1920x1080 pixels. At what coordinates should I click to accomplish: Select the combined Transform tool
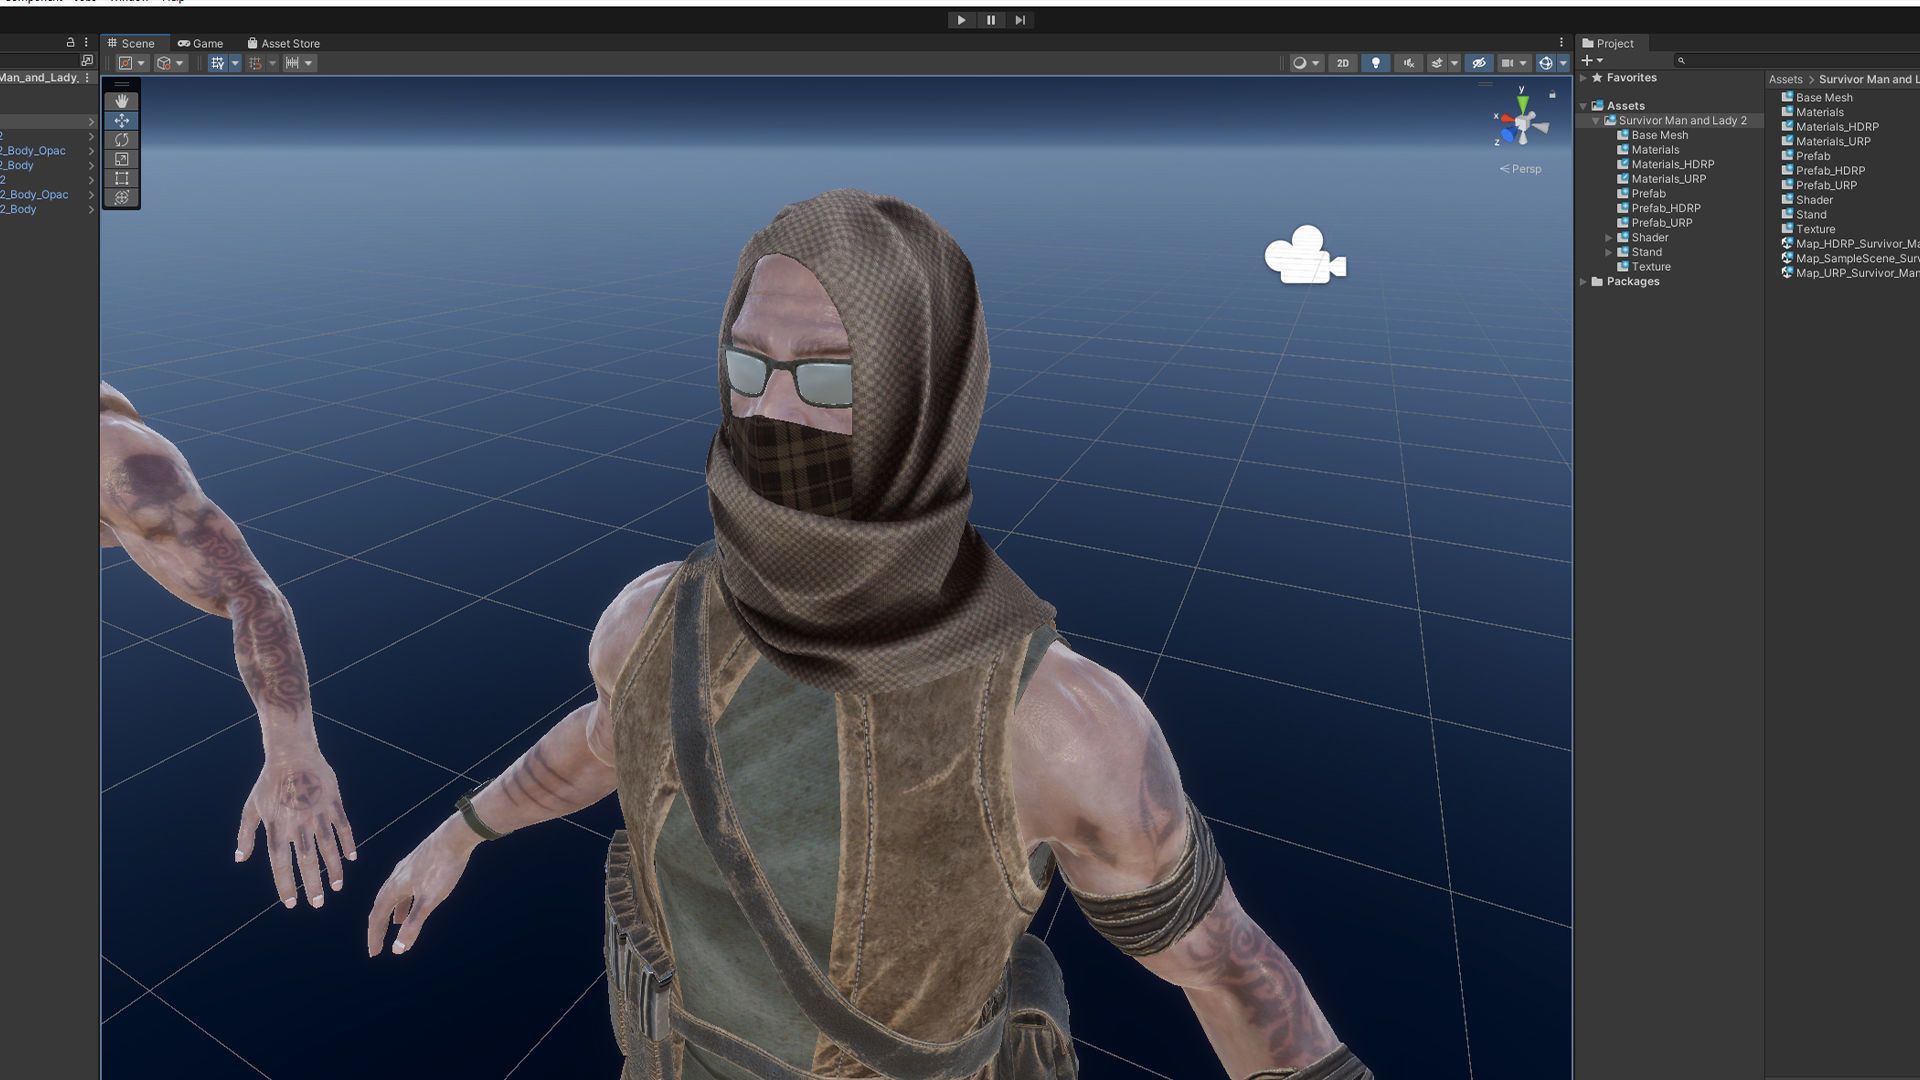coord(122,197)
